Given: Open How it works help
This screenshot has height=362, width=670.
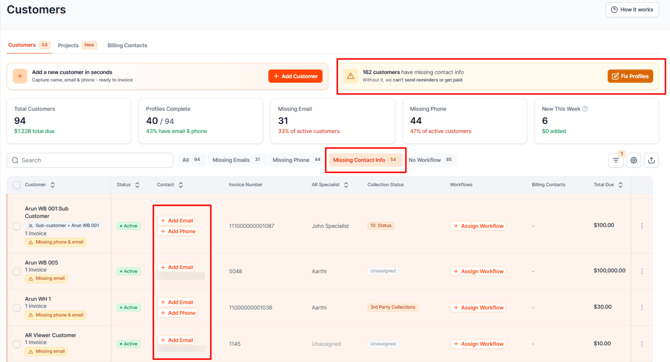Looking at the screenshot, I should (632, 9).
